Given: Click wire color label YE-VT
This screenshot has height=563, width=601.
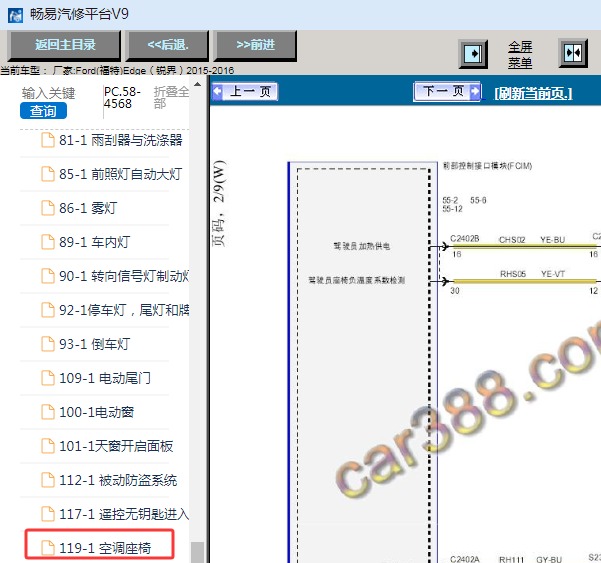Looking at the screenshot, I should coord(553,274).
